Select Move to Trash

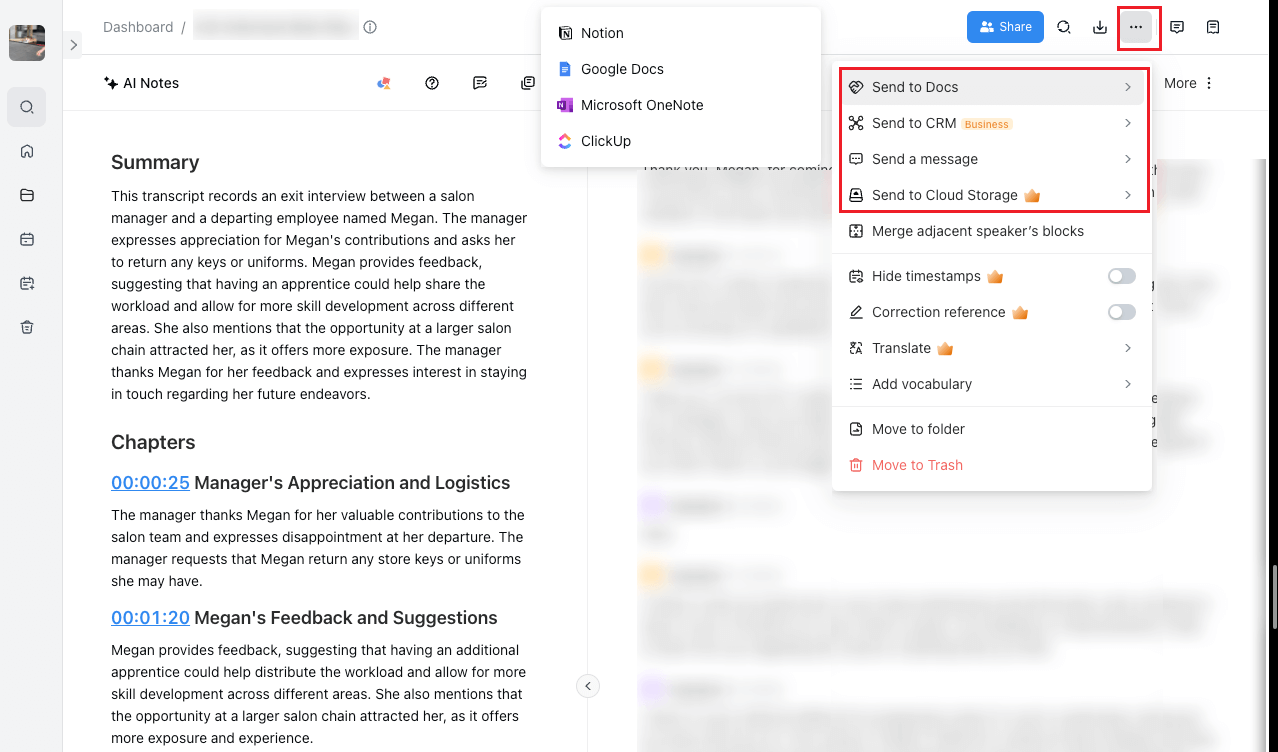[x=992, y=465]
